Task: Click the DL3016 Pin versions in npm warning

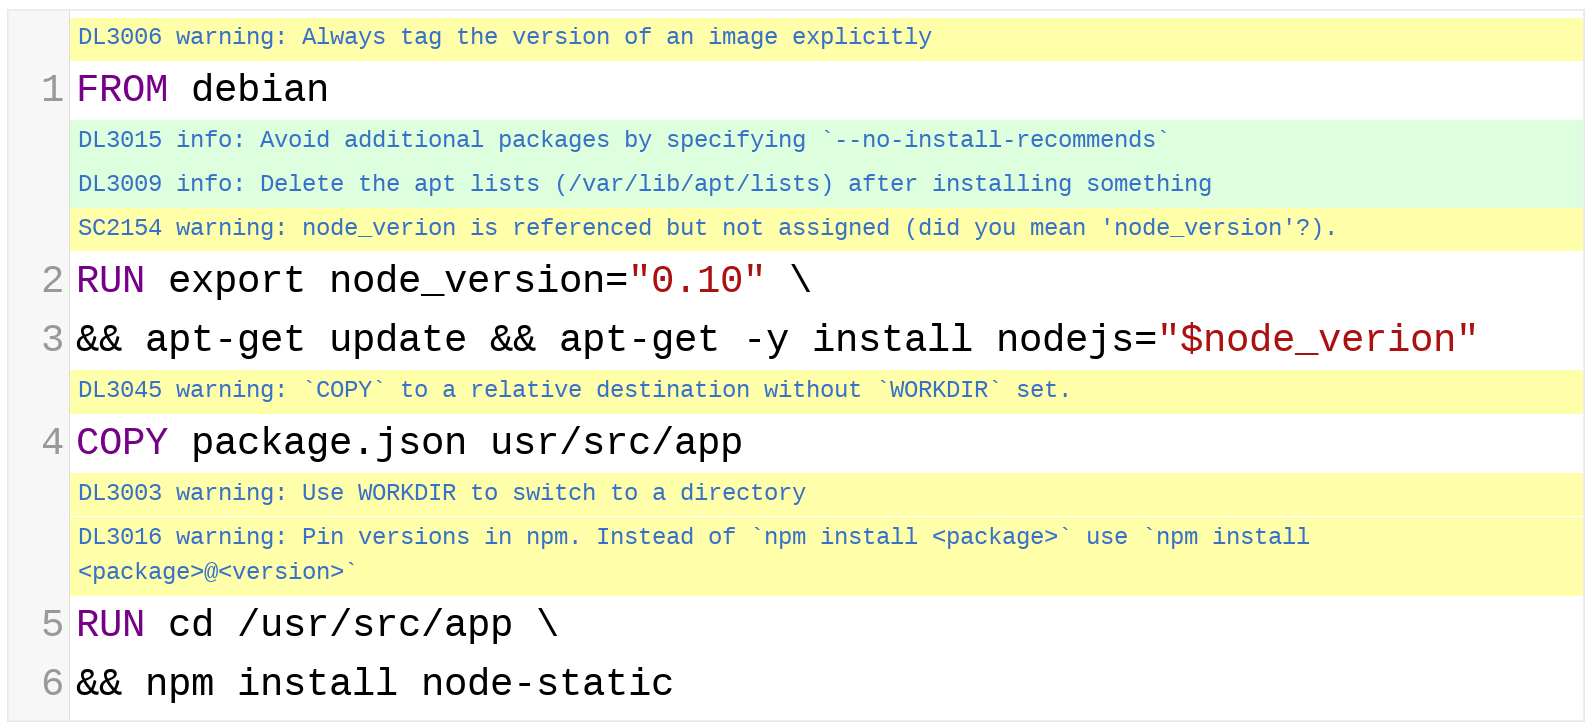Action: (826, 555)
